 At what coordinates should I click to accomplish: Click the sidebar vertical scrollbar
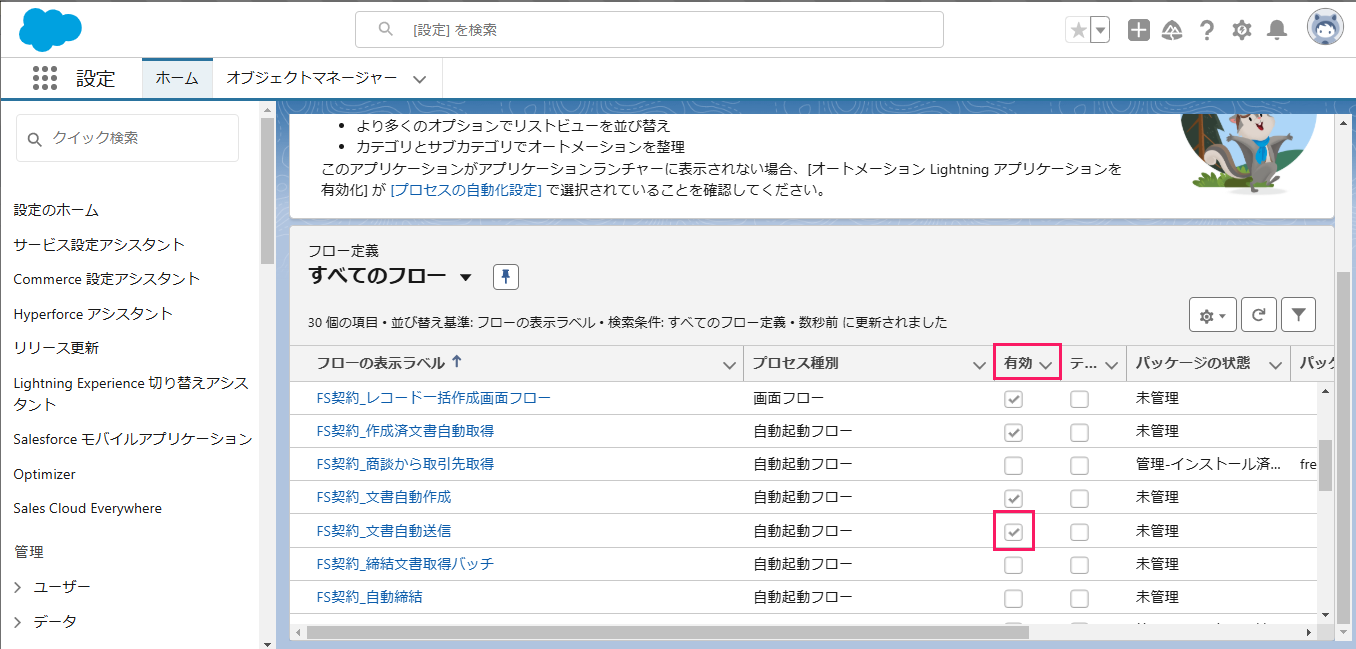tap(267, 190)
